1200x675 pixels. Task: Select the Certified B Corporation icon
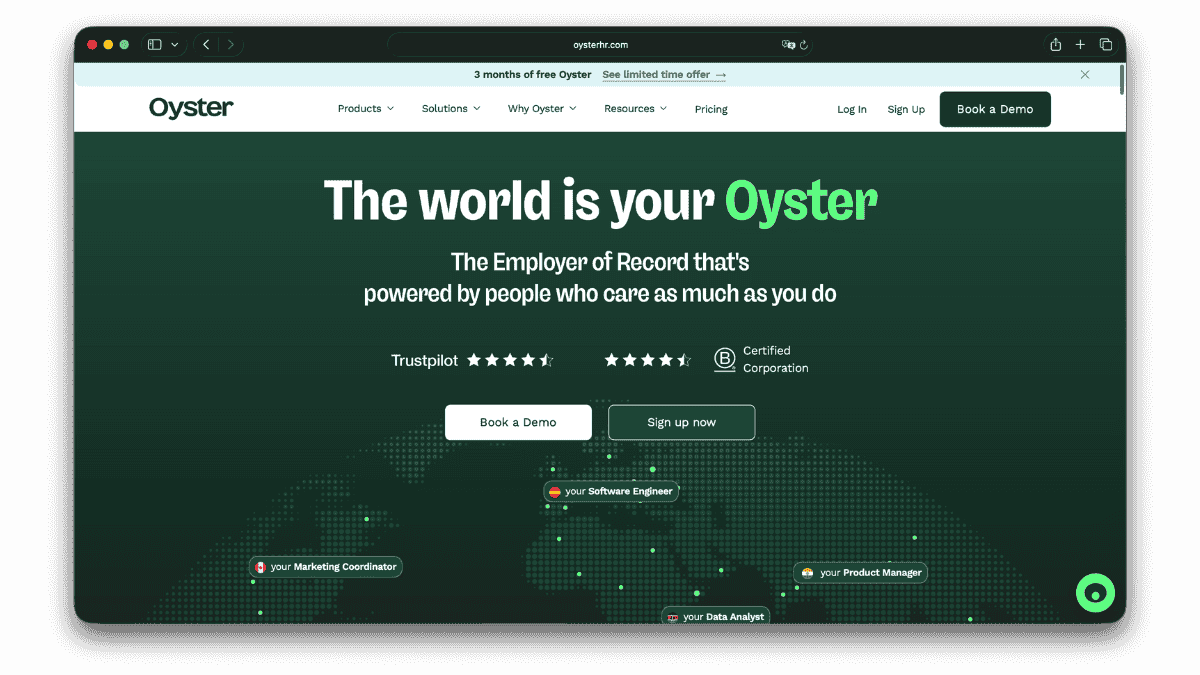[723, 359]
